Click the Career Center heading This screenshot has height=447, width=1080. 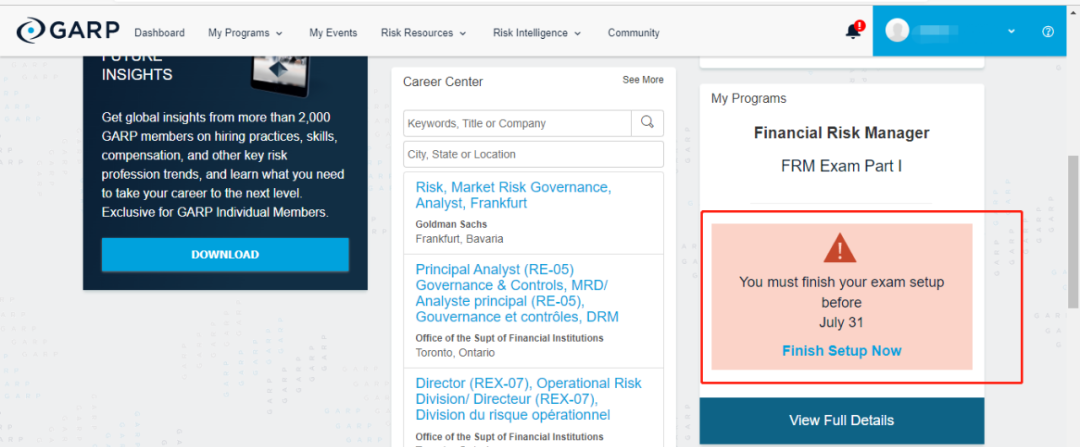point(444,82)
